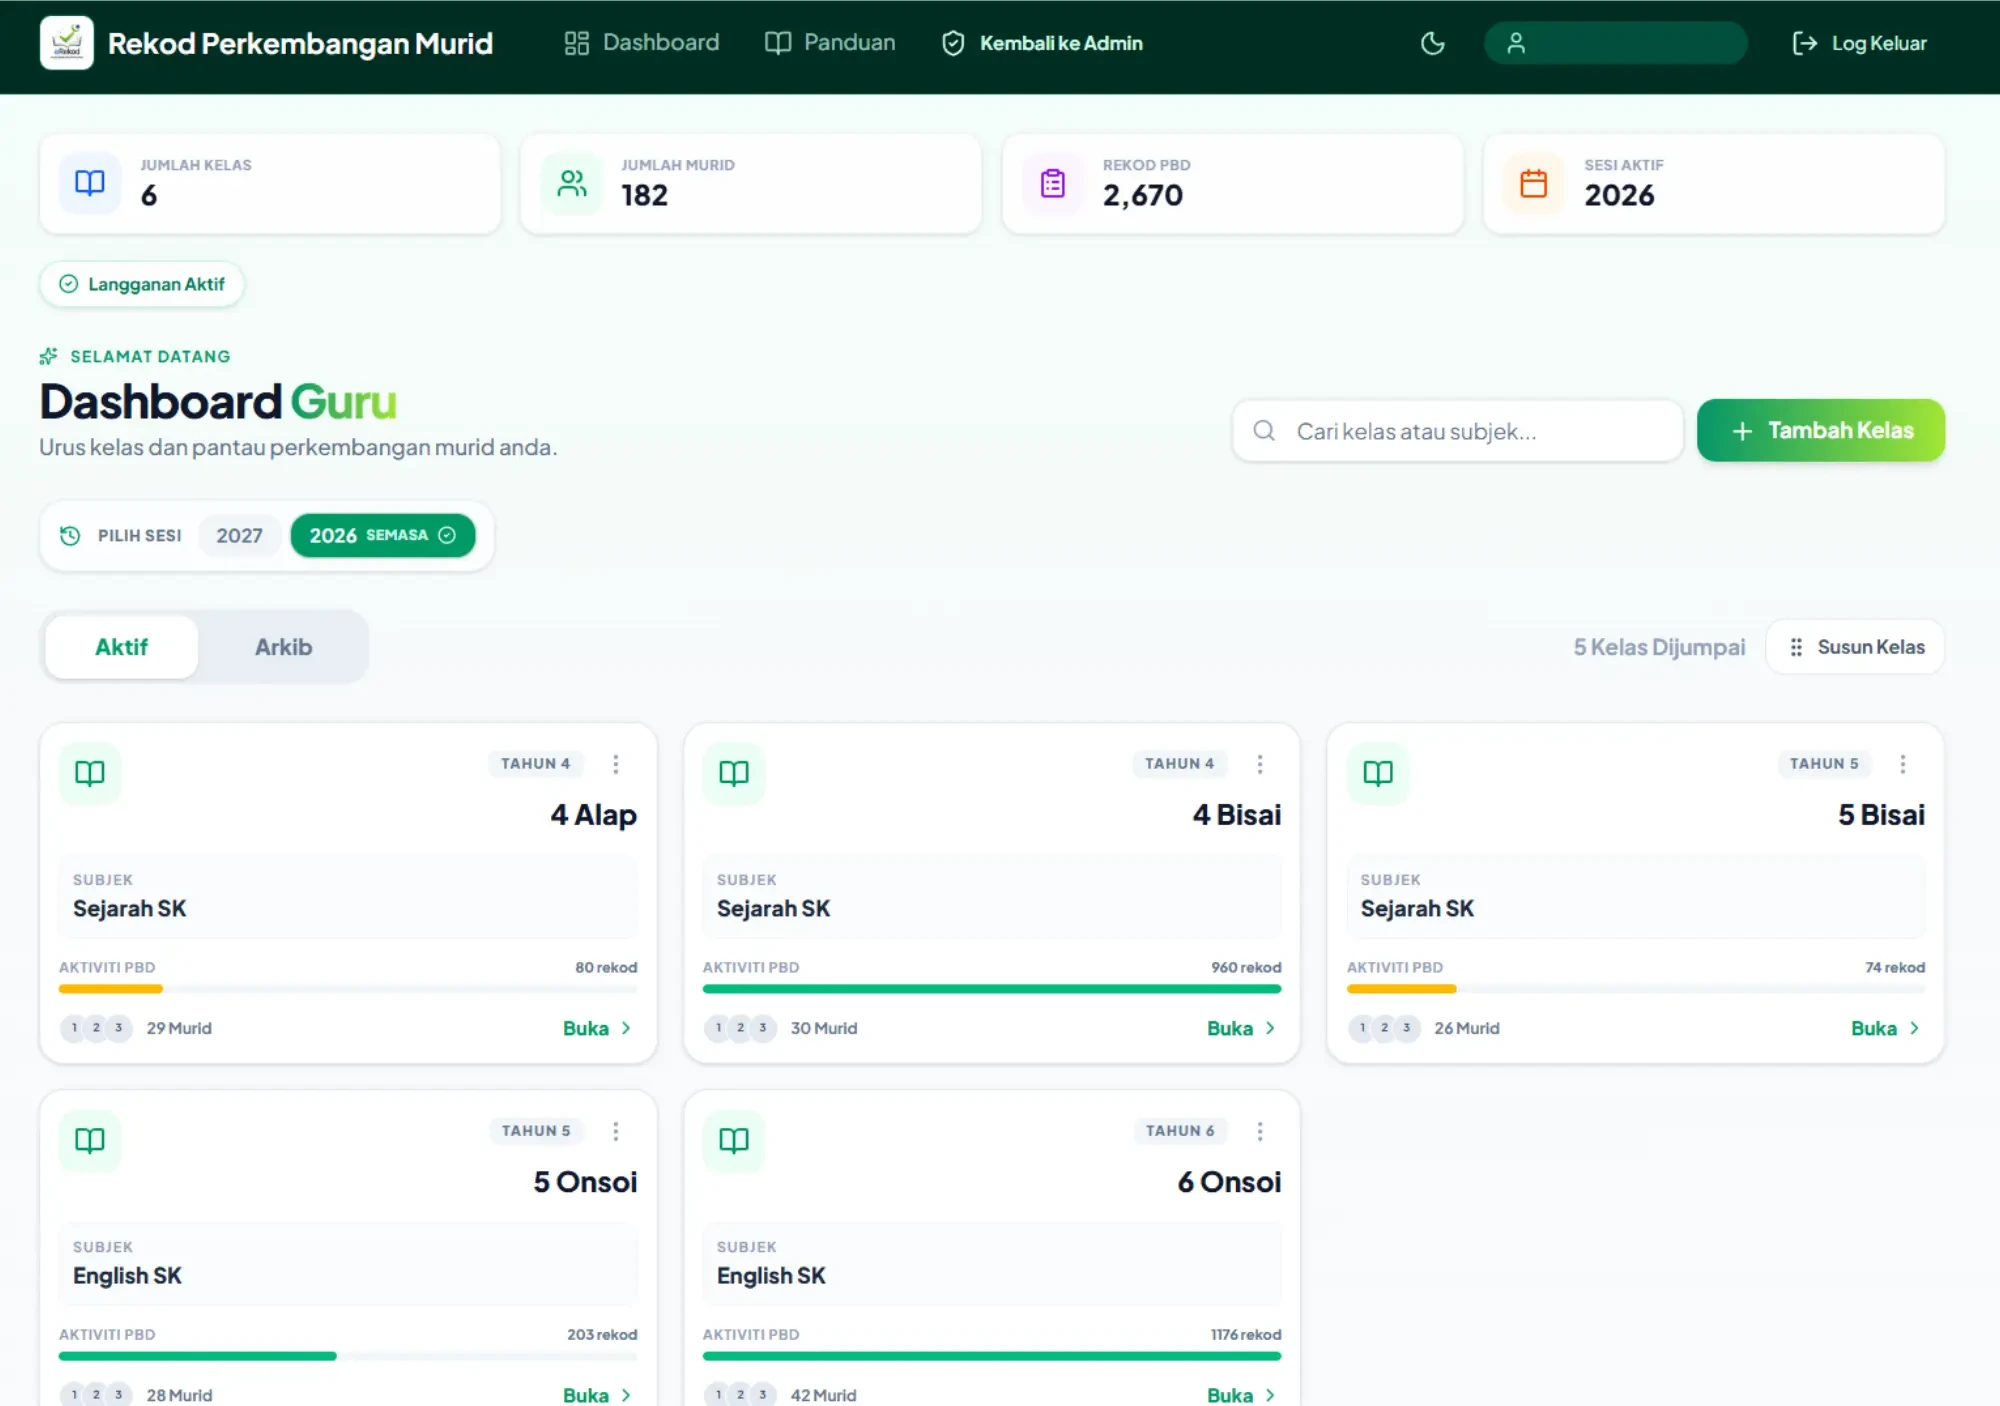Open the Dashboard menu item

point(642,43)
